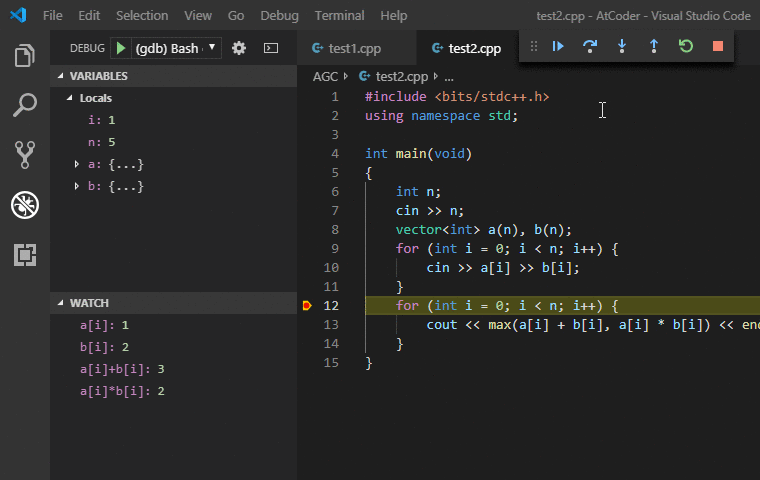Screen dimensions: 760x480
Task: Restart the debugging session
Action: 685,46
